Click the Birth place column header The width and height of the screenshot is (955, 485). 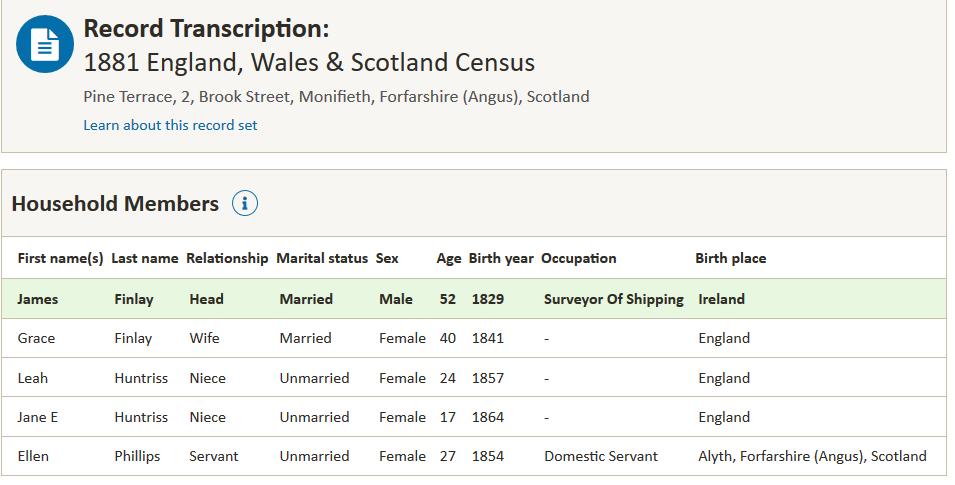point(731,258)
